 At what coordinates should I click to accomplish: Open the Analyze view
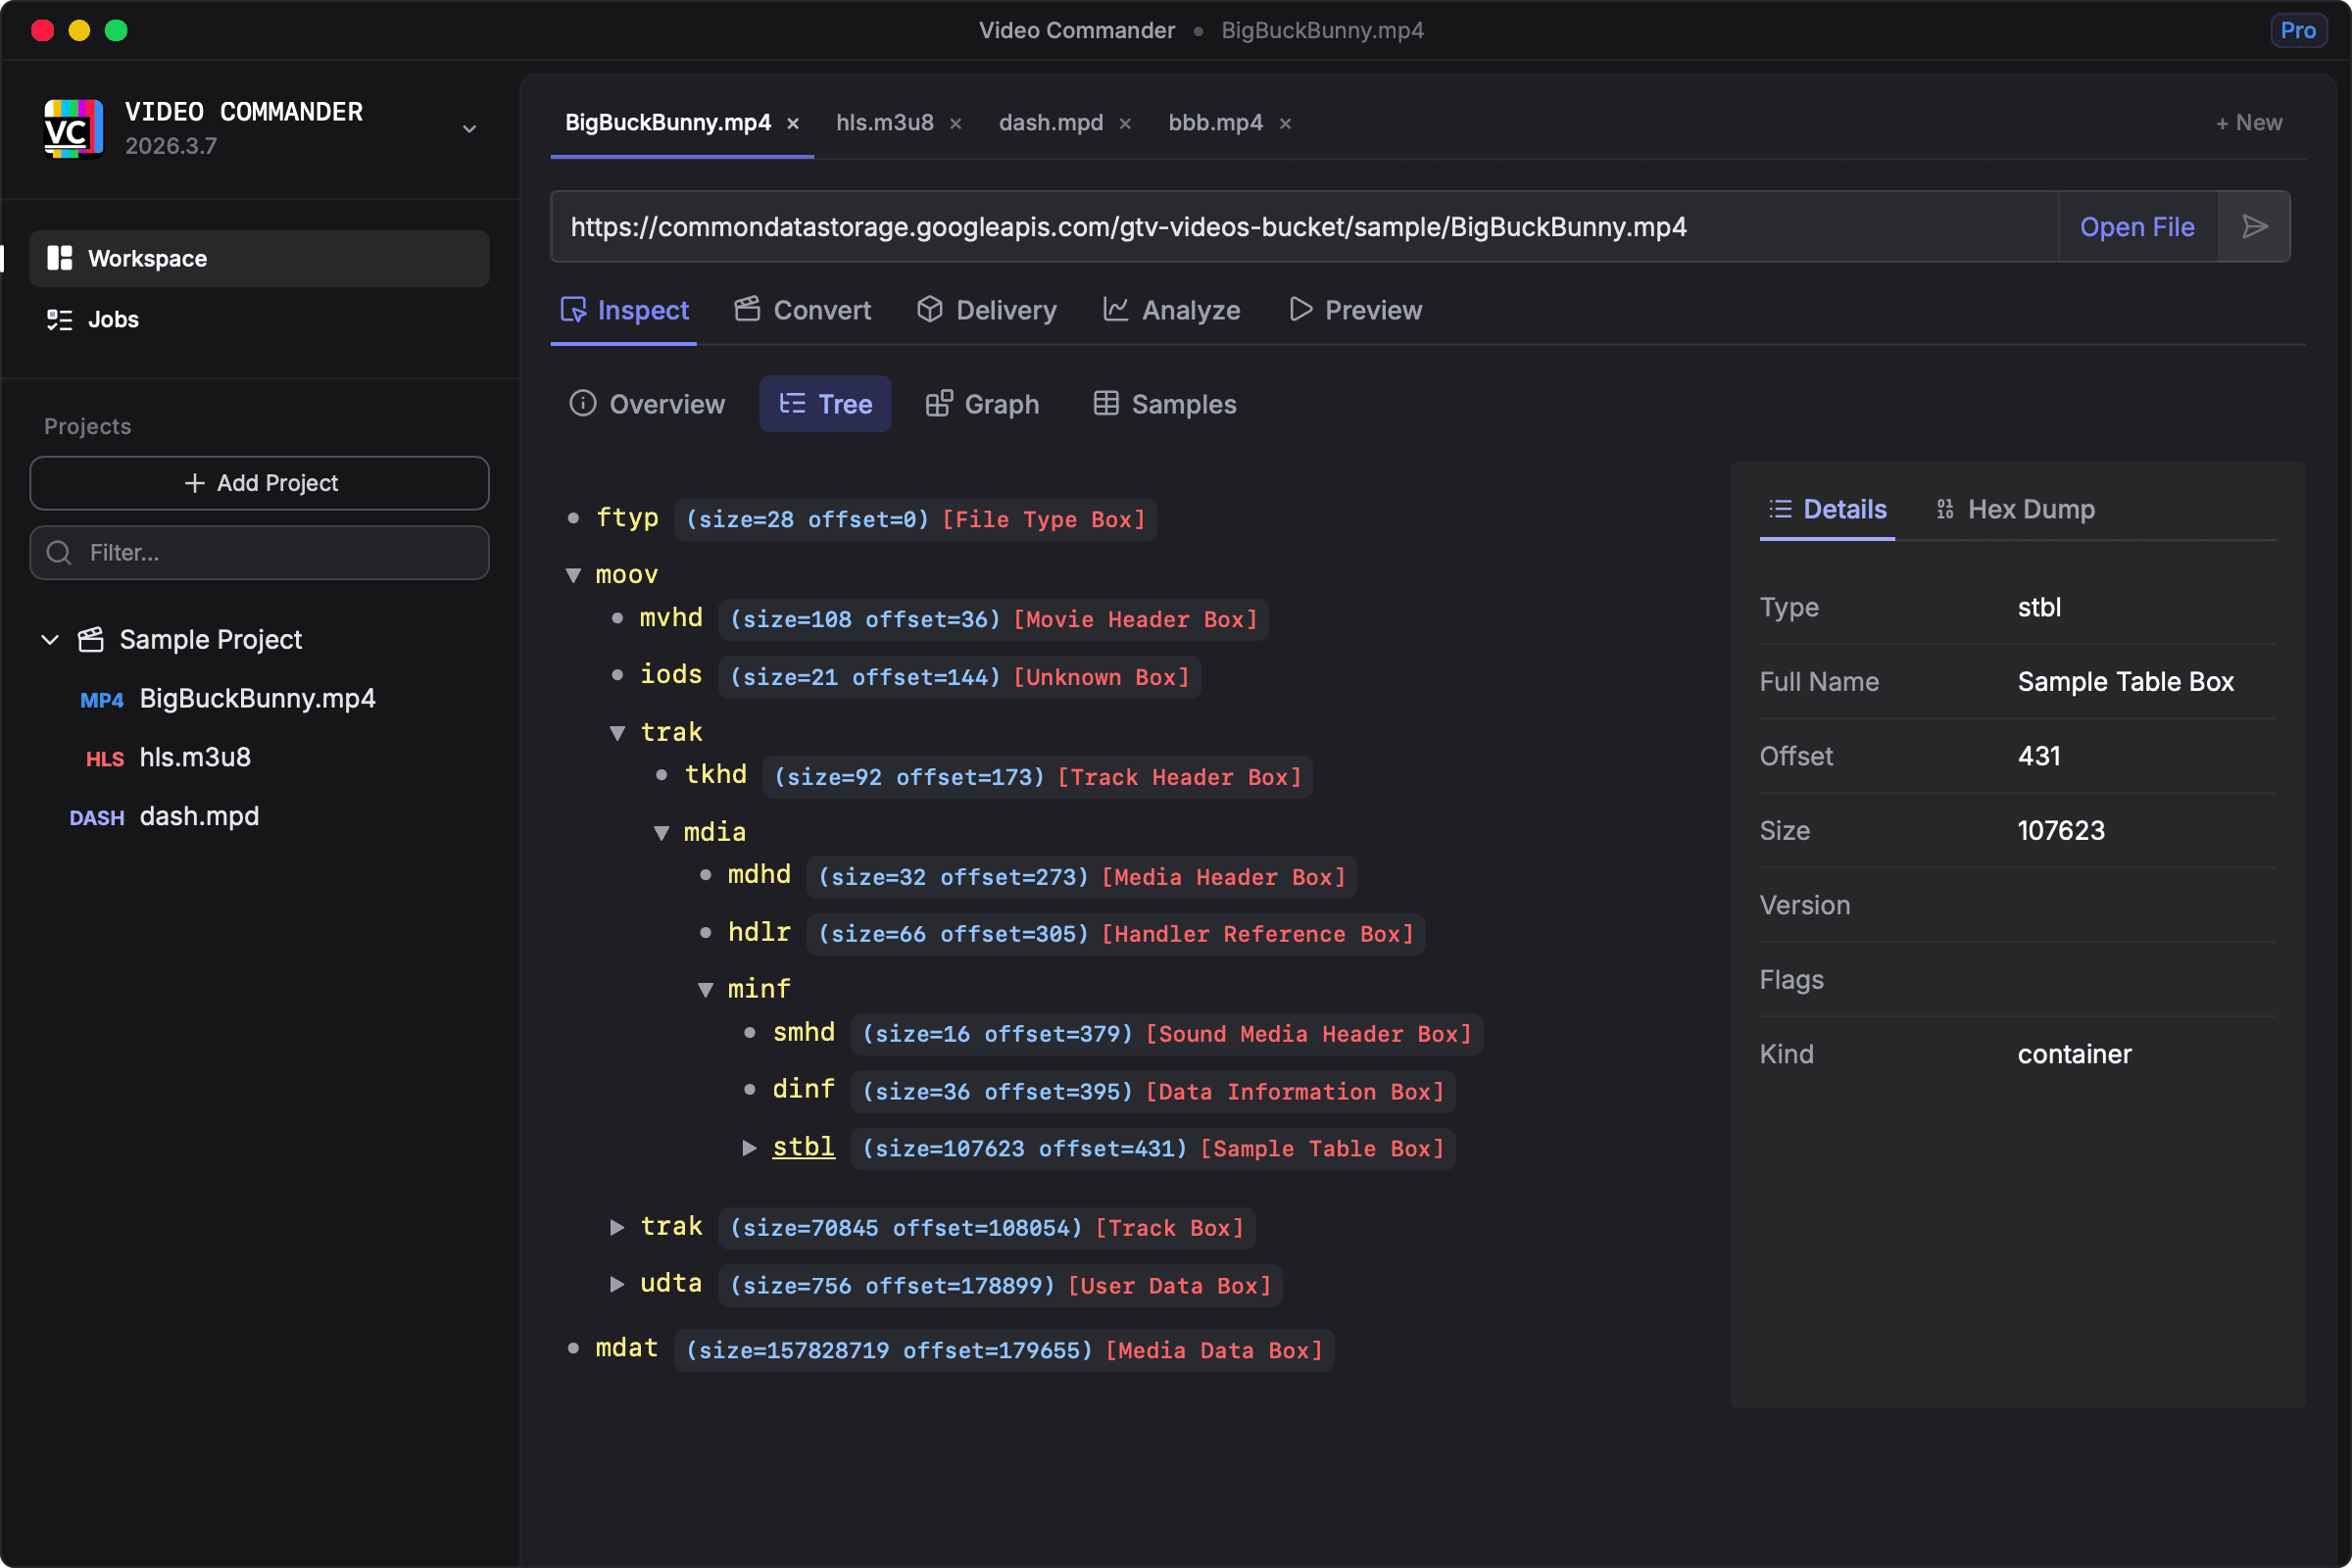tap(1172, 310)
